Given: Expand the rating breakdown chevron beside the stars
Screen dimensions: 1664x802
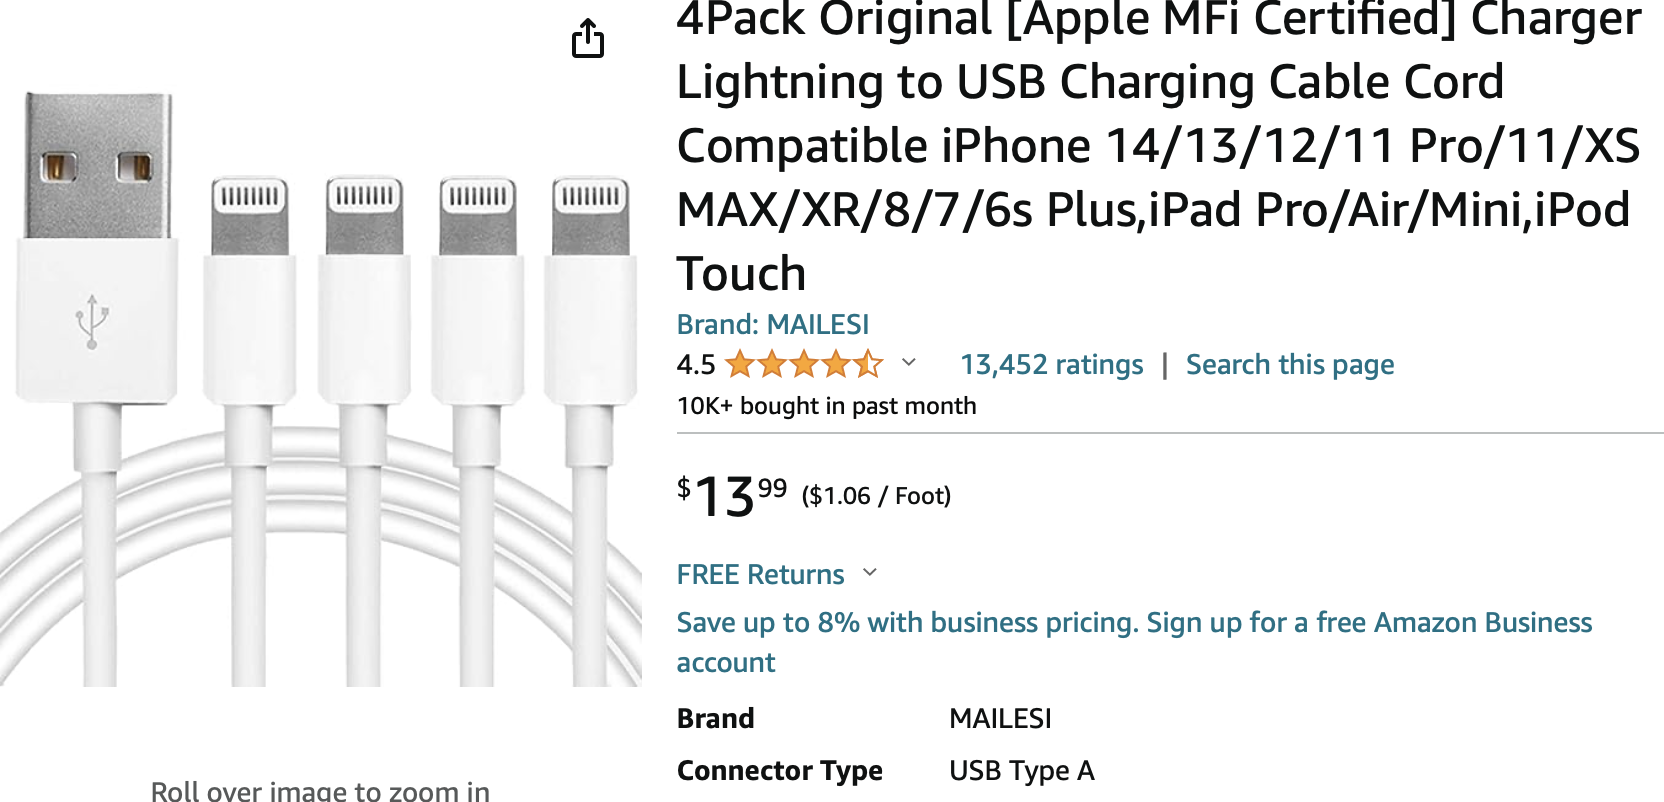Looking at the screenshot, I should tap(909, 362).
